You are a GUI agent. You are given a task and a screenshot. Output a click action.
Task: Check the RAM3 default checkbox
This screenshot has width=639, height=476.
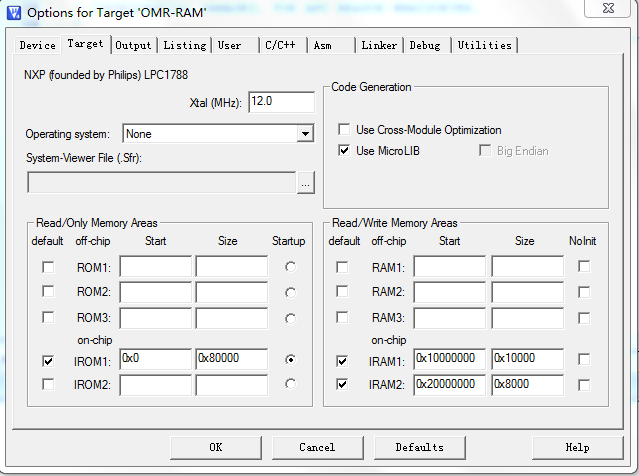coord(342,317)
